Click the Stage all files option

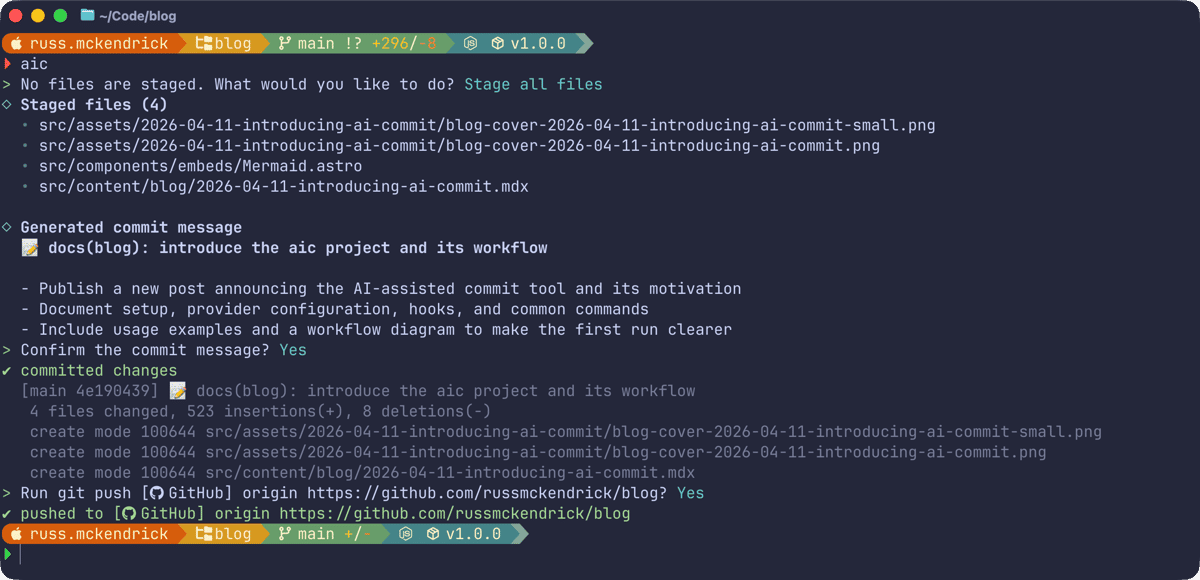click(533, 84)
